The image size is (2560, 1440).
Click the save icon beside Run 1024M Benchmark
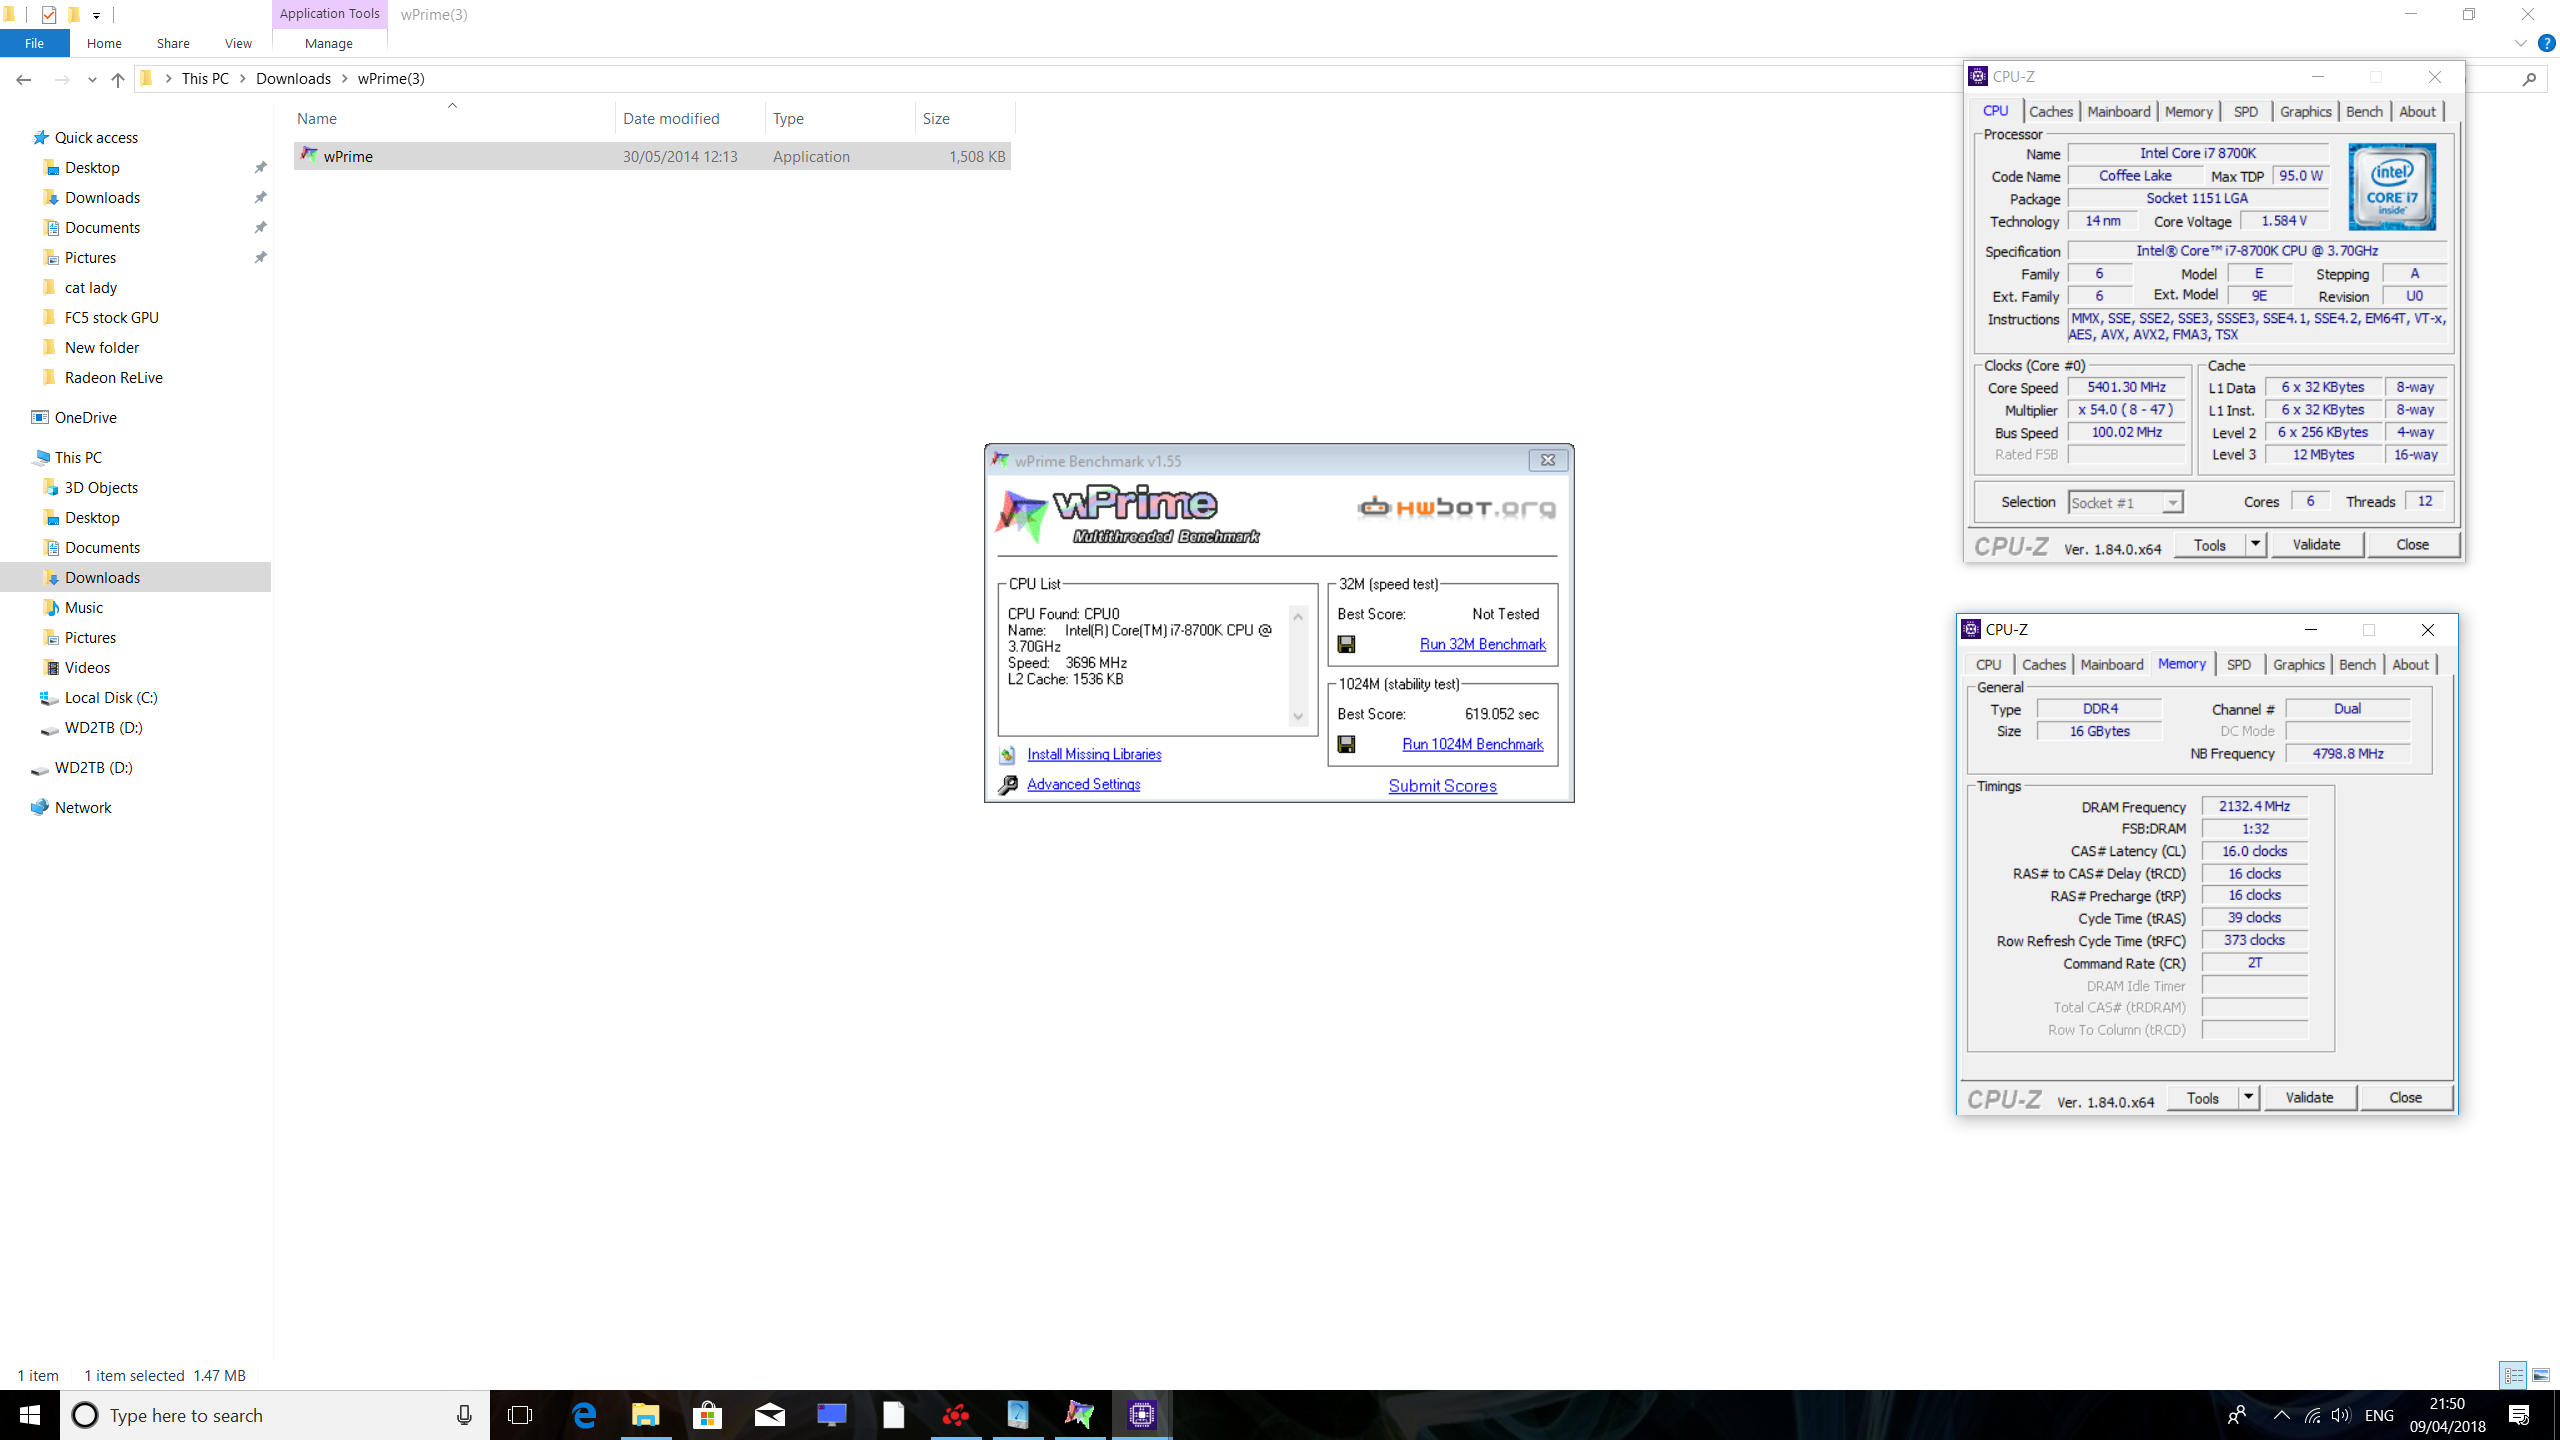(x=1347, y=745)
